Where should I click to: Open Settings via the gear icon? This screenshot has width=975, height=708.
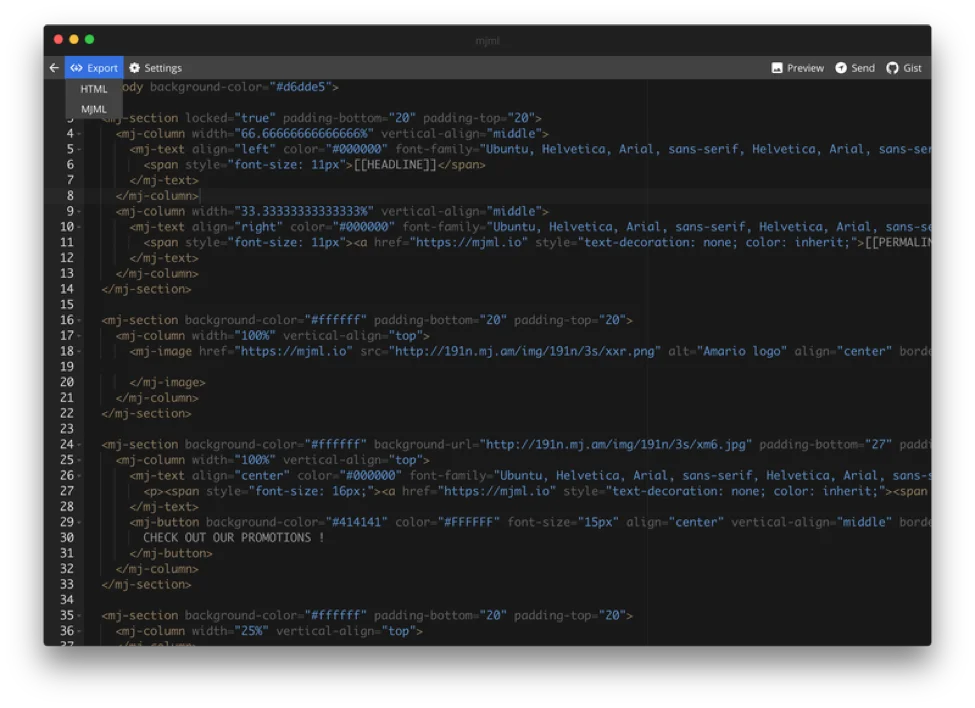click(135, 68)
